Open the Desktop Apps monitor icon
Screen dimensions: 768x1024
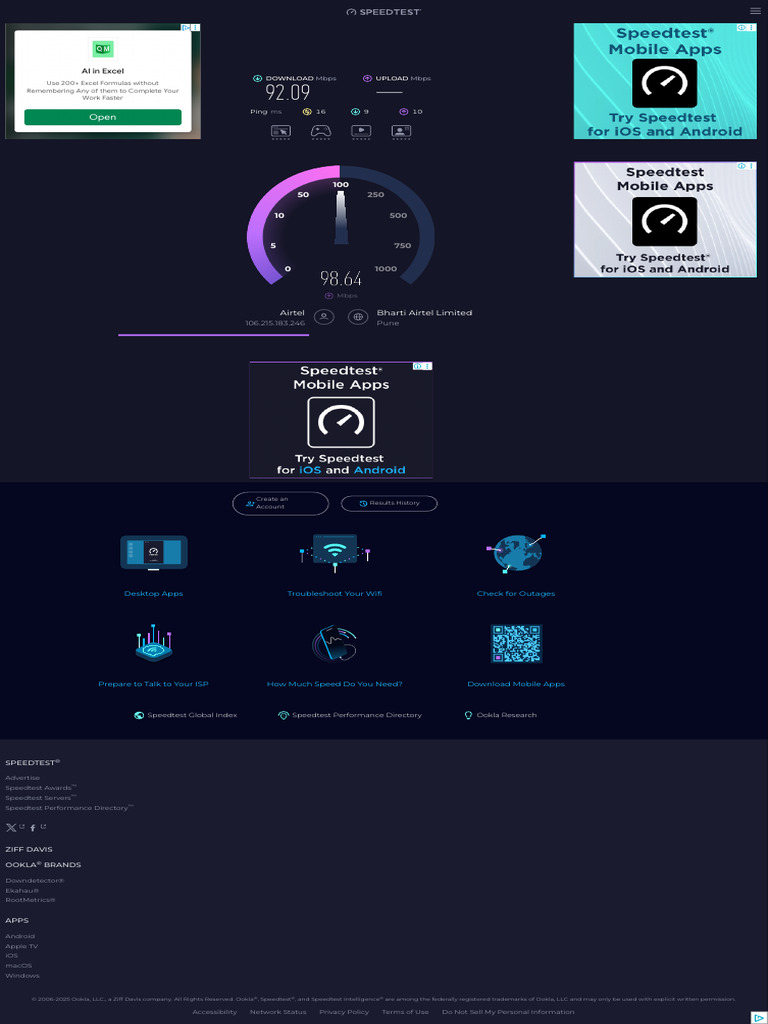[153, 553]
